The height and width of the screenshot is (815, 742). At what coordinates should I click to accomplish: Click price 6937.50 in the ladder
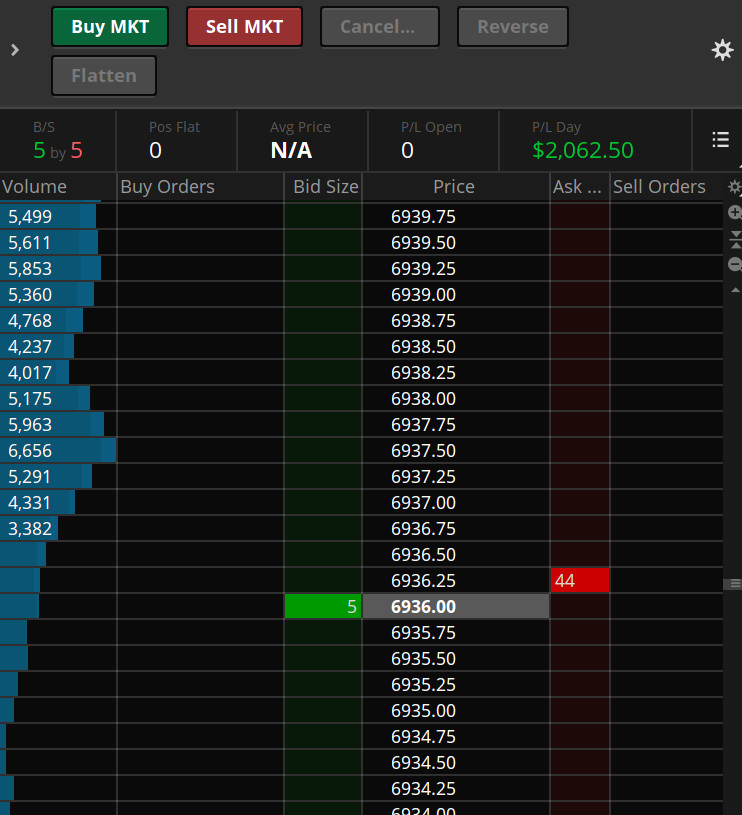point(423,450)
